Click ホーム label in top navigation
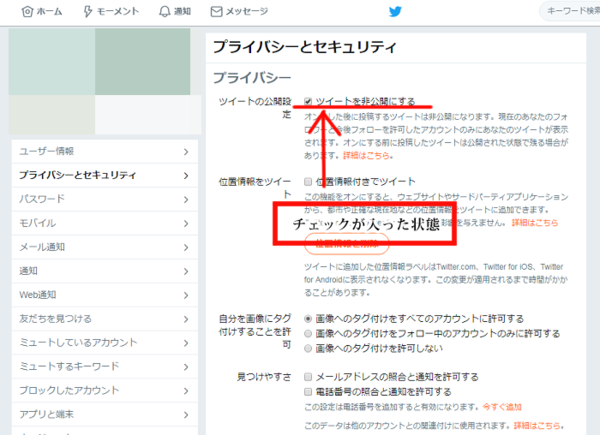This screenshot has height=435, width=600. coord(49,12)
